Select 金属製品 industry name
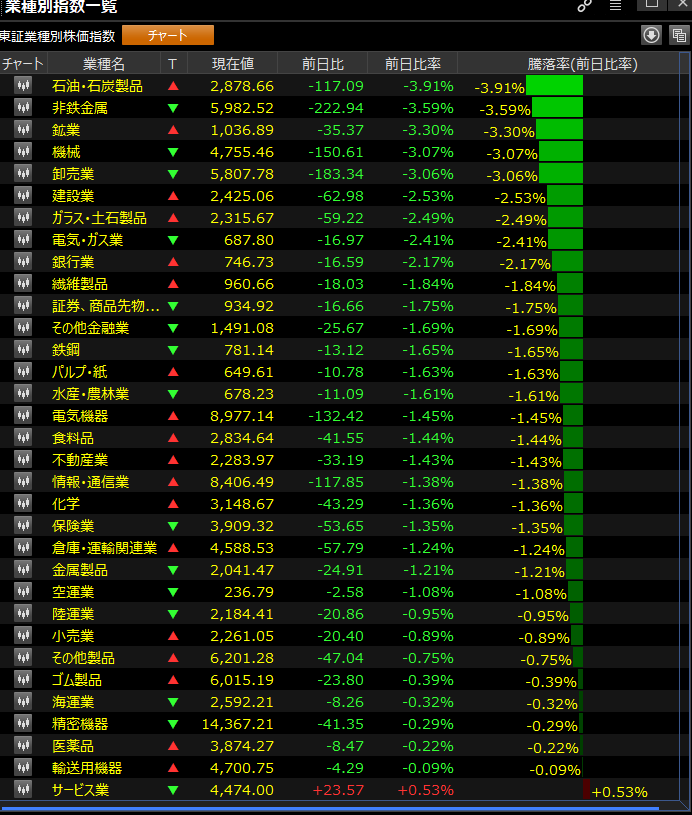Viewport: 692px width, 815px height. click(x=80, y=570)
